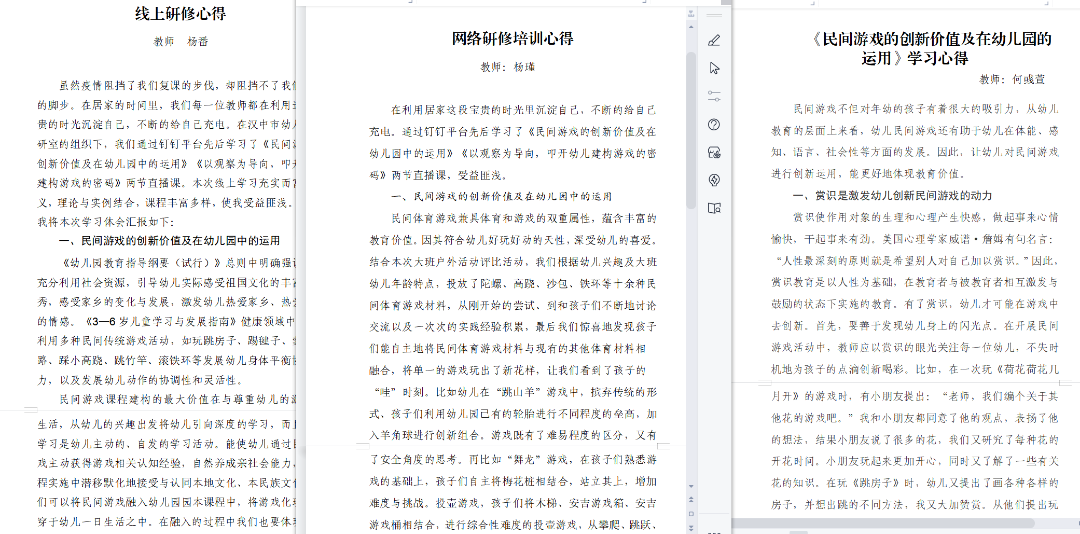Click the line starting '在利用居家这段宝贵的时光' in middle document
This screenshot has height=534, width=1080.
coord(524,110)
